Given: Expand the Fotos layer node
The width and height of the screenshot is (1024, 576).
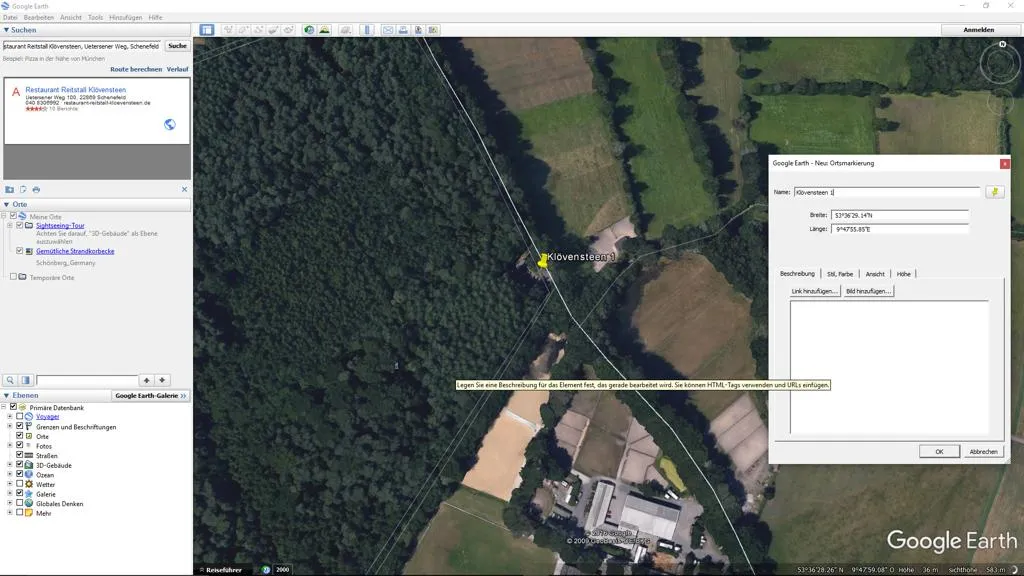Looking at the screenshot, I should click(x=10, y=445).
